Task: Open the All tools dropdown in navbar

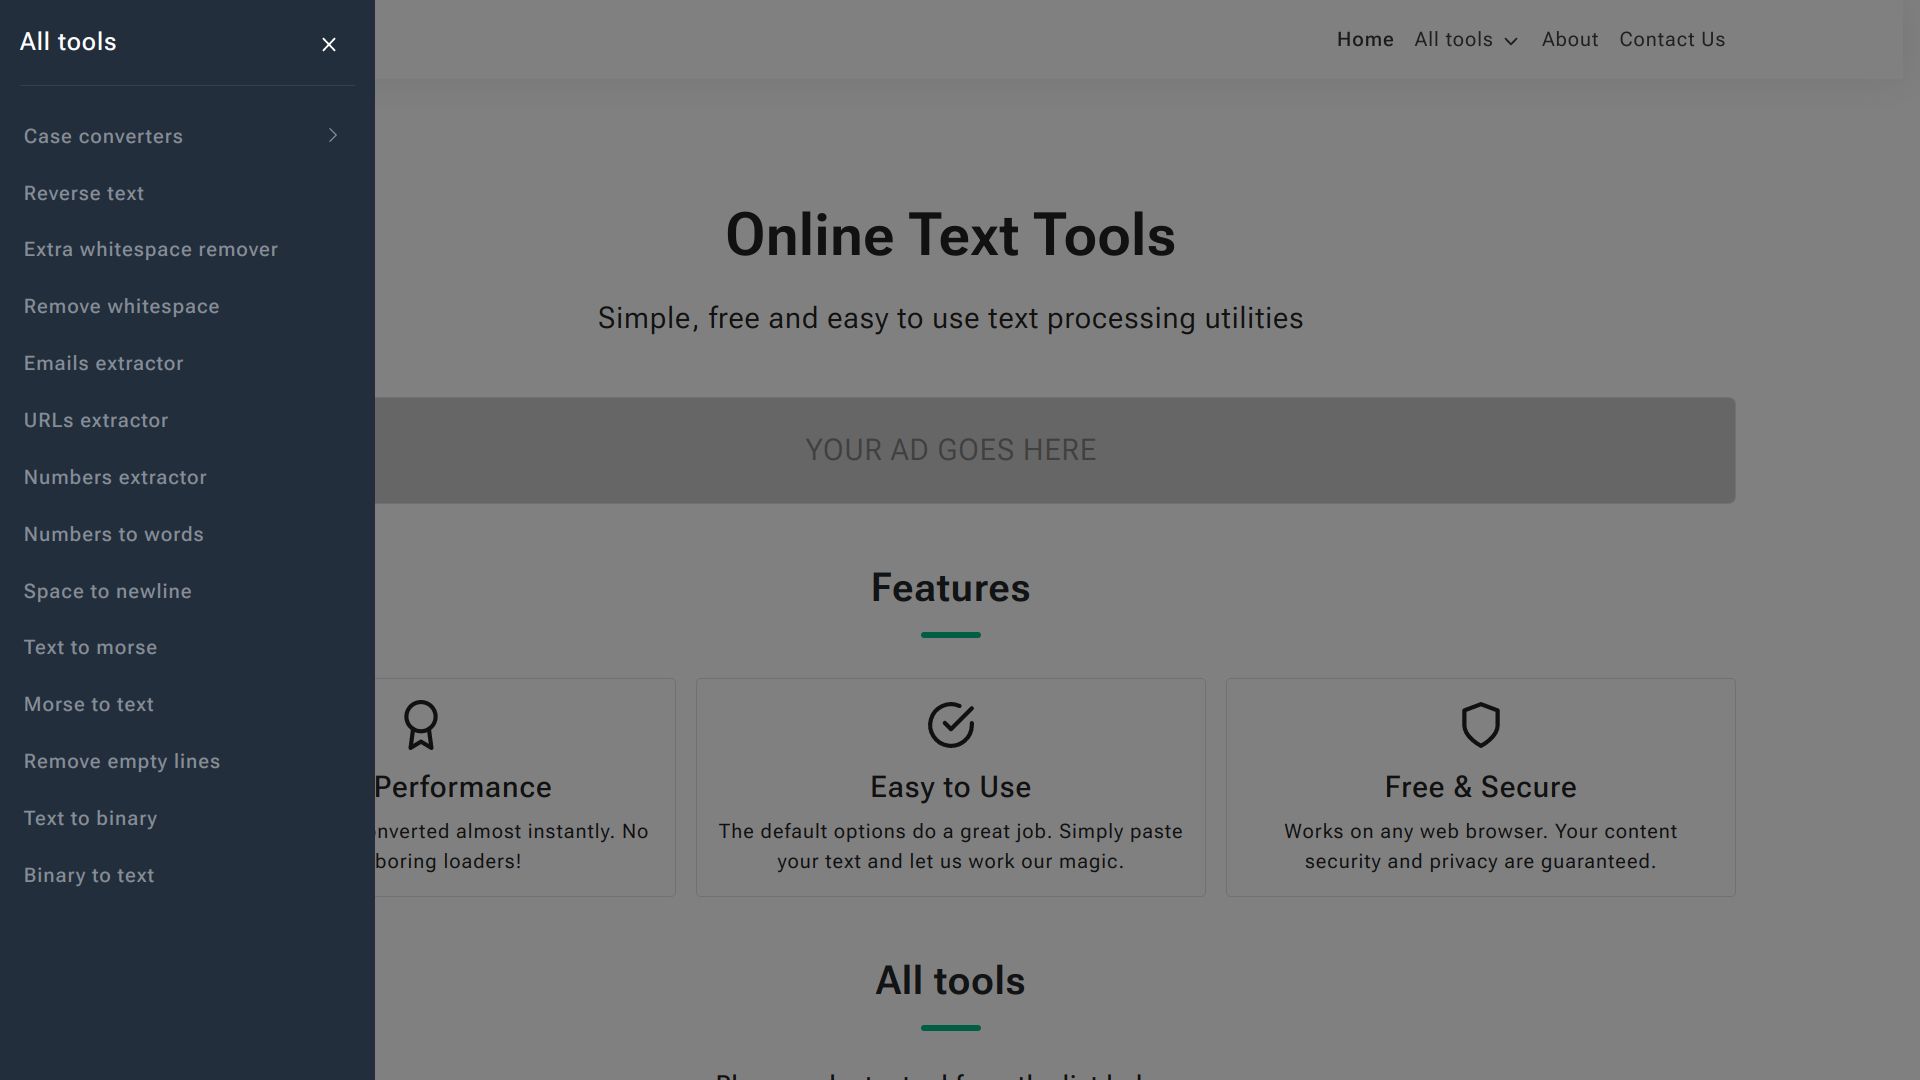Action: click(1466, 40)
